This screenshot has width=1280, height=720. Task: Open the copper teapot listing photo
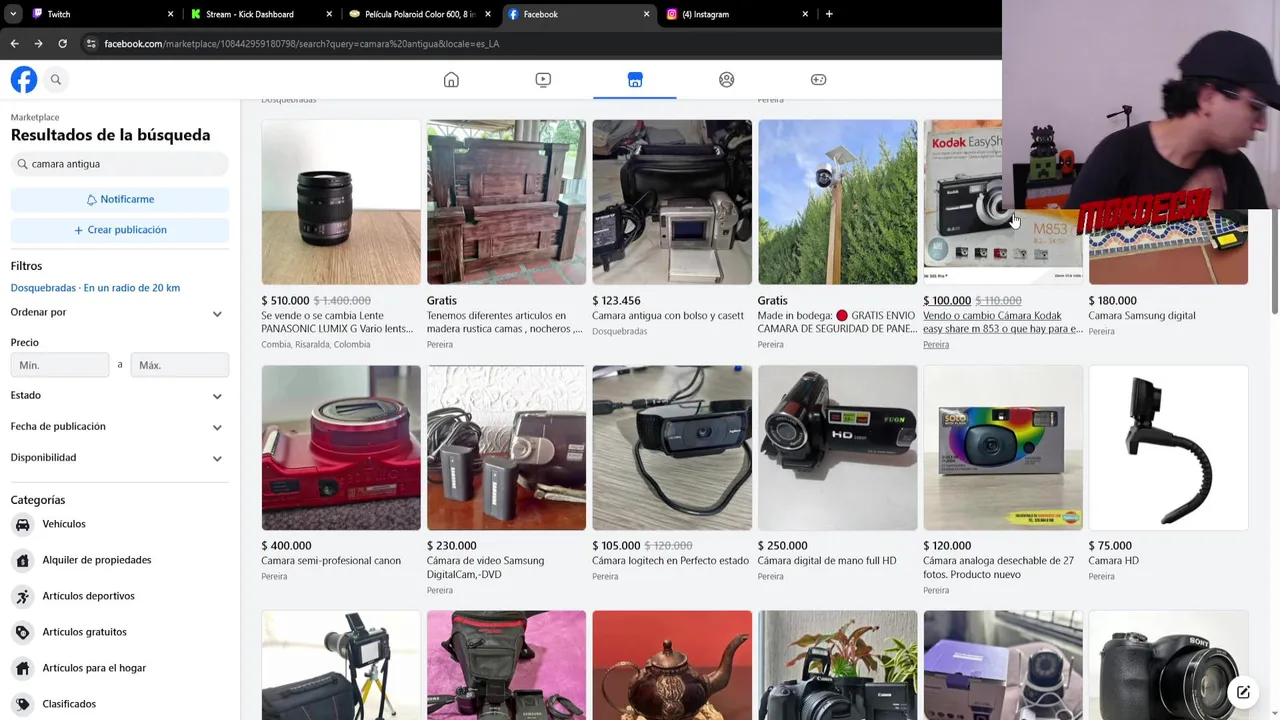click(672, 665)
